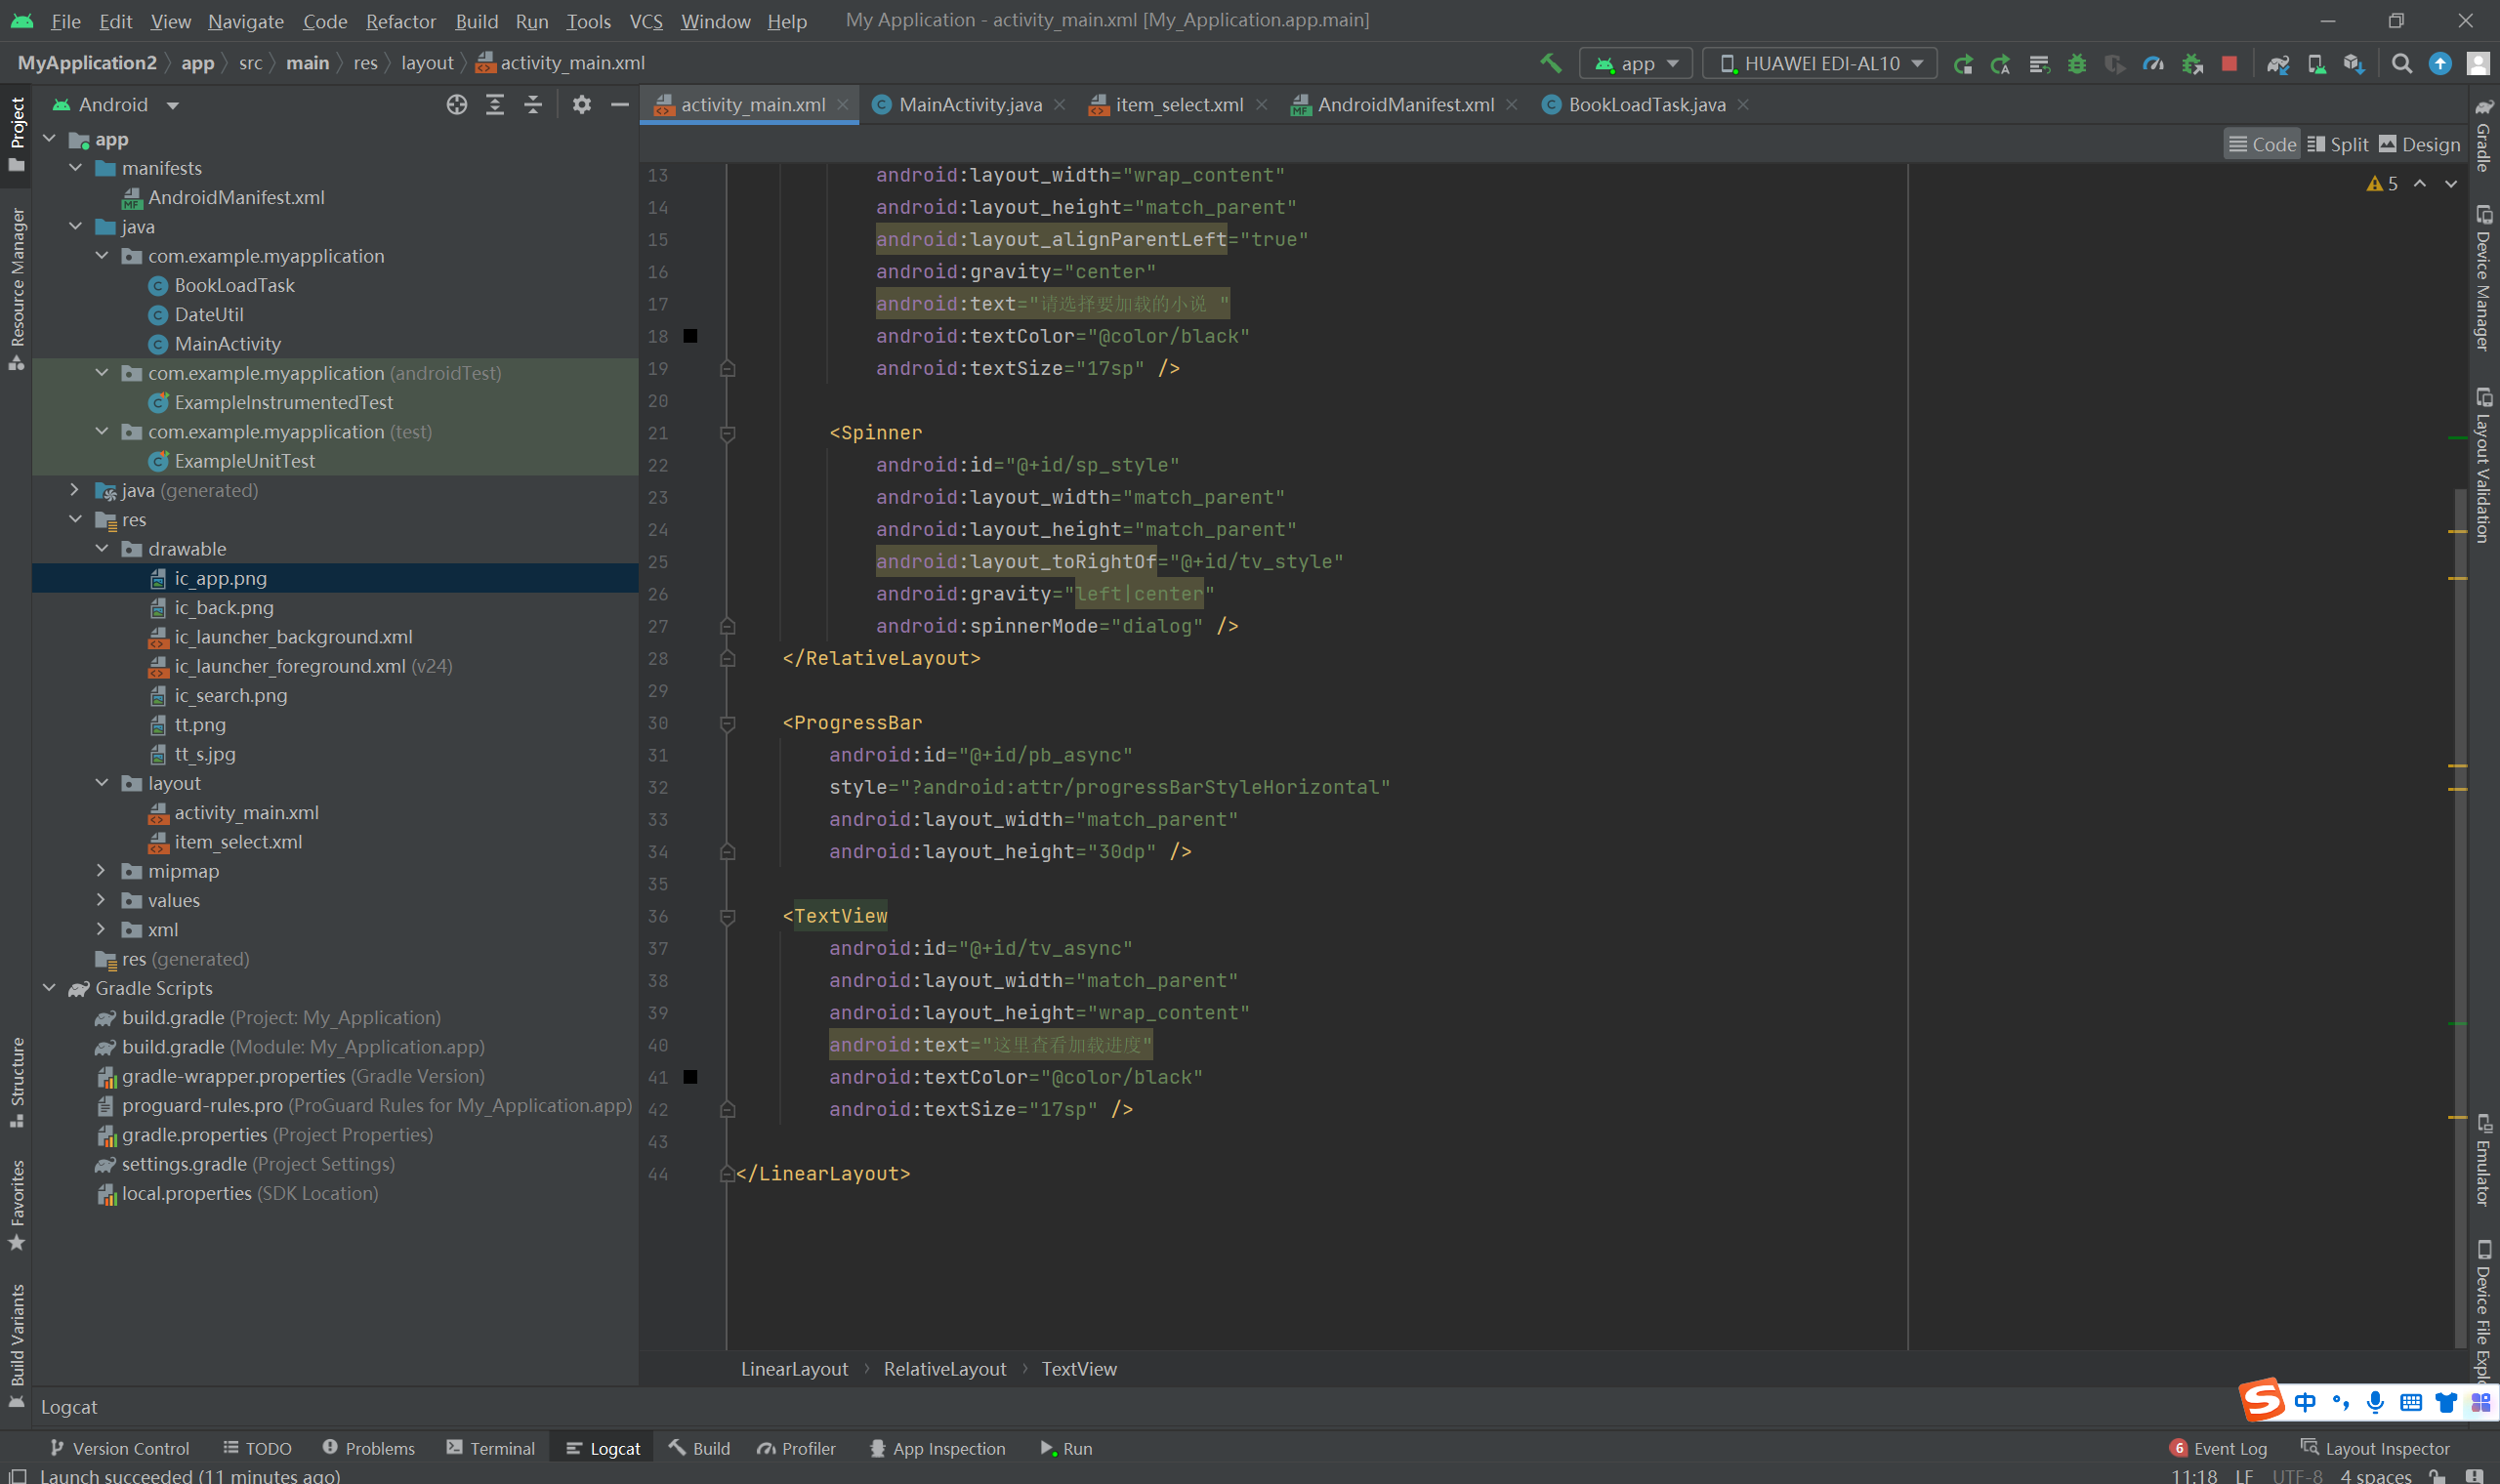The width and height of the screenshot is (2500, 1484).
Task: Open the Terminal tool window
Action: click(490, 1448)
